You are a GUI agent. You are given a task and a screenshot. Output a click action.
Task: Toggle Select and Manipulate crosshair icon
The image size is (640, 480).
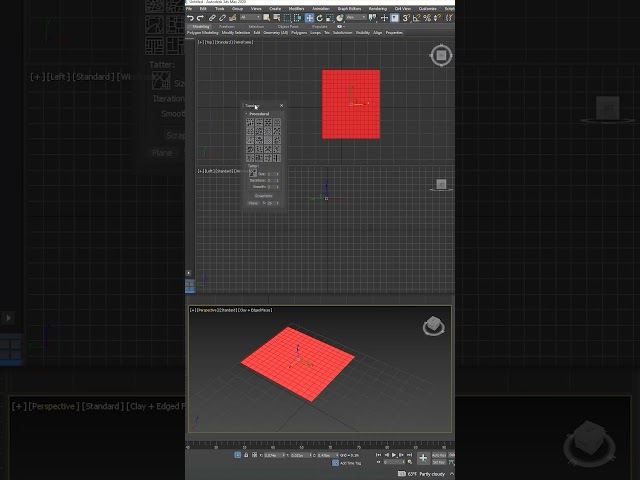(x=384, y=18)
